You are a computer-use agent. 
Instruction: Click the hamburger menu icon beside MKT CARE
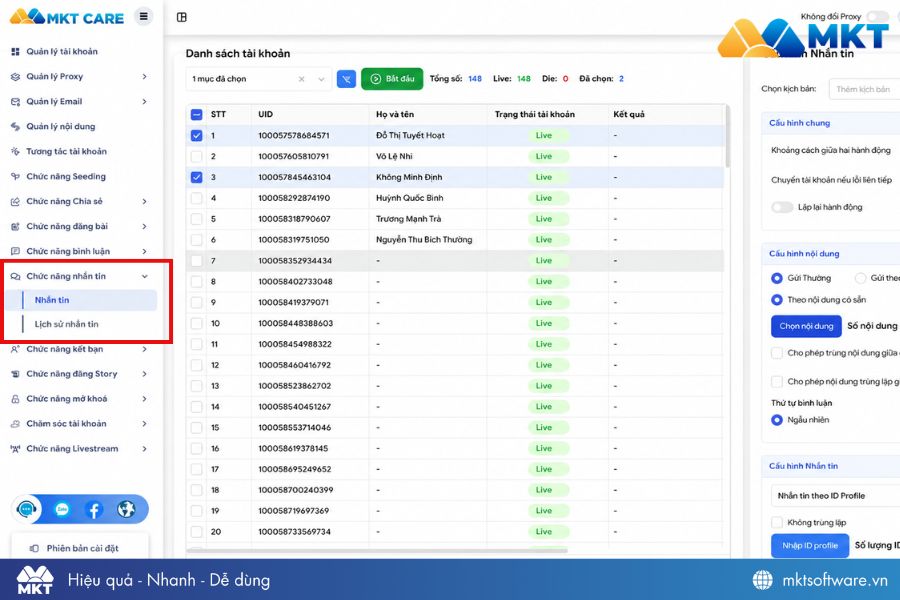pyautogui.click(x=143, y=17)
